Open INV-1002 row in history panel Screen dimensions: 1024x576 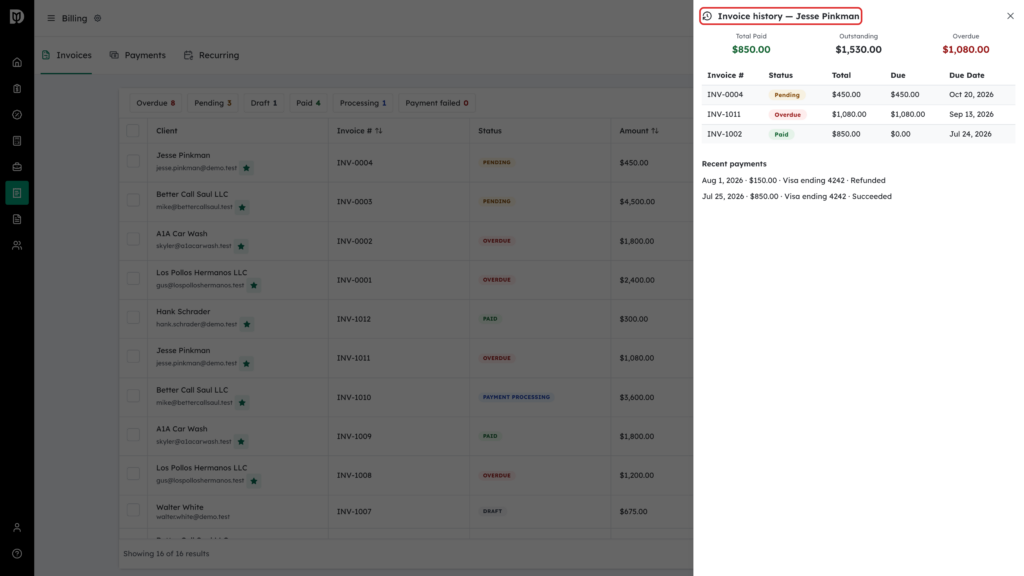(858, 134)
